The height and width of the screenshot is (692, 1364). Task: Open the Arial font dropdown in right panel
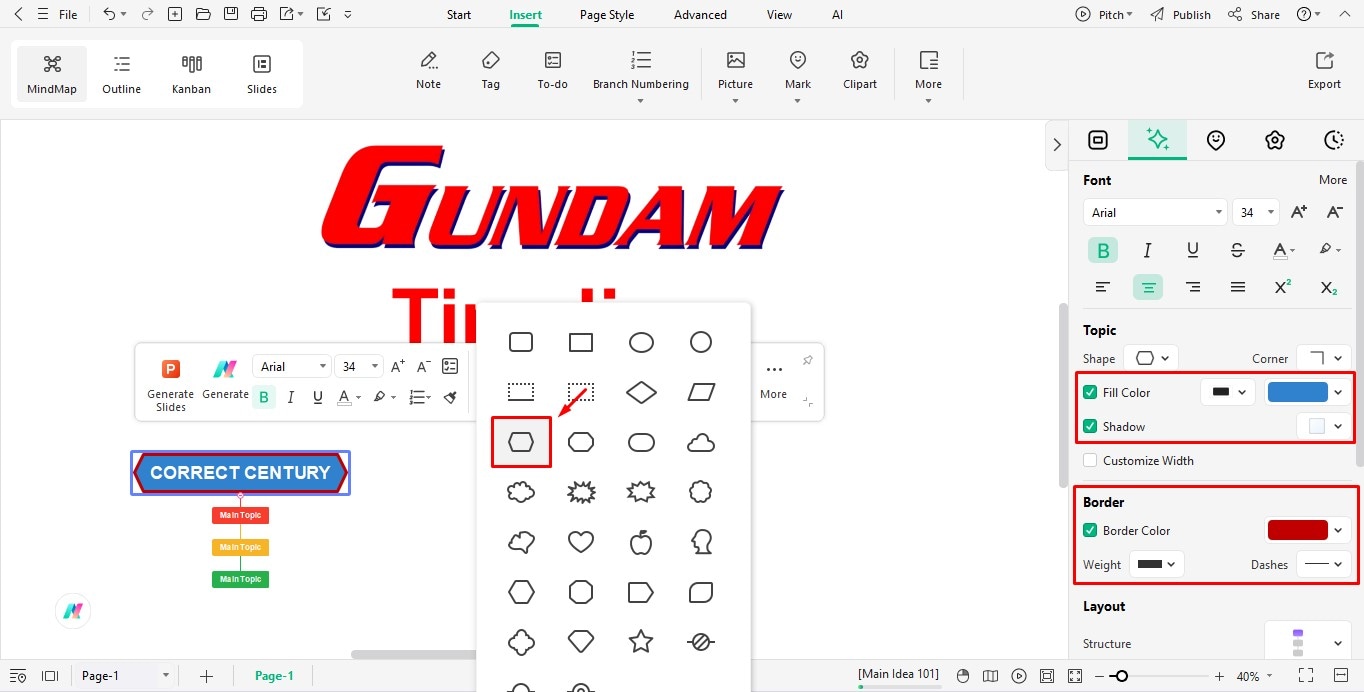tap(1155, 212)
